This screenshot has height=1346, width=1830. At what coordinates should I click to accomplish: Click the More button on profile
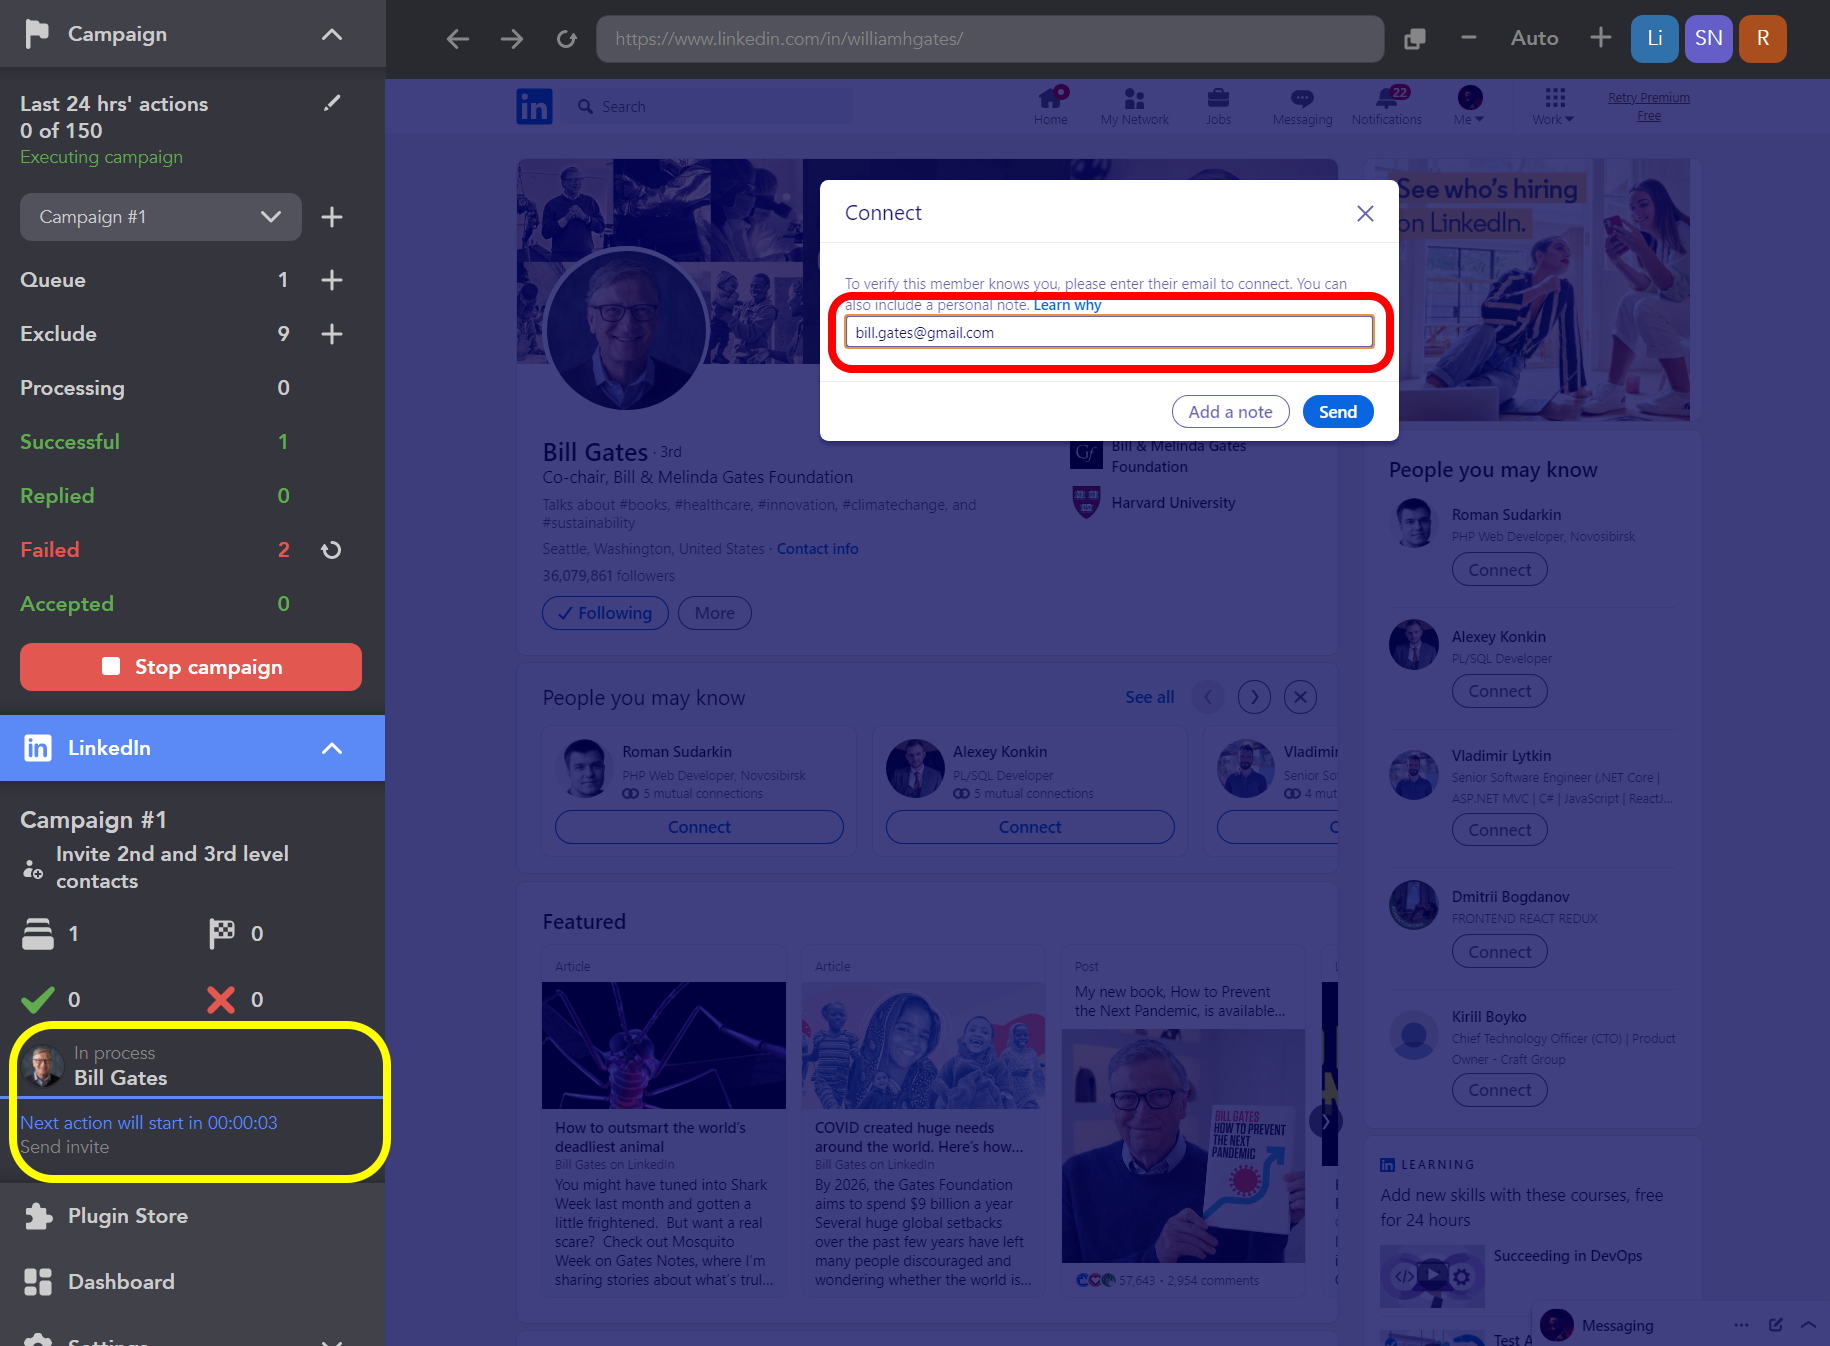(714, 613)
